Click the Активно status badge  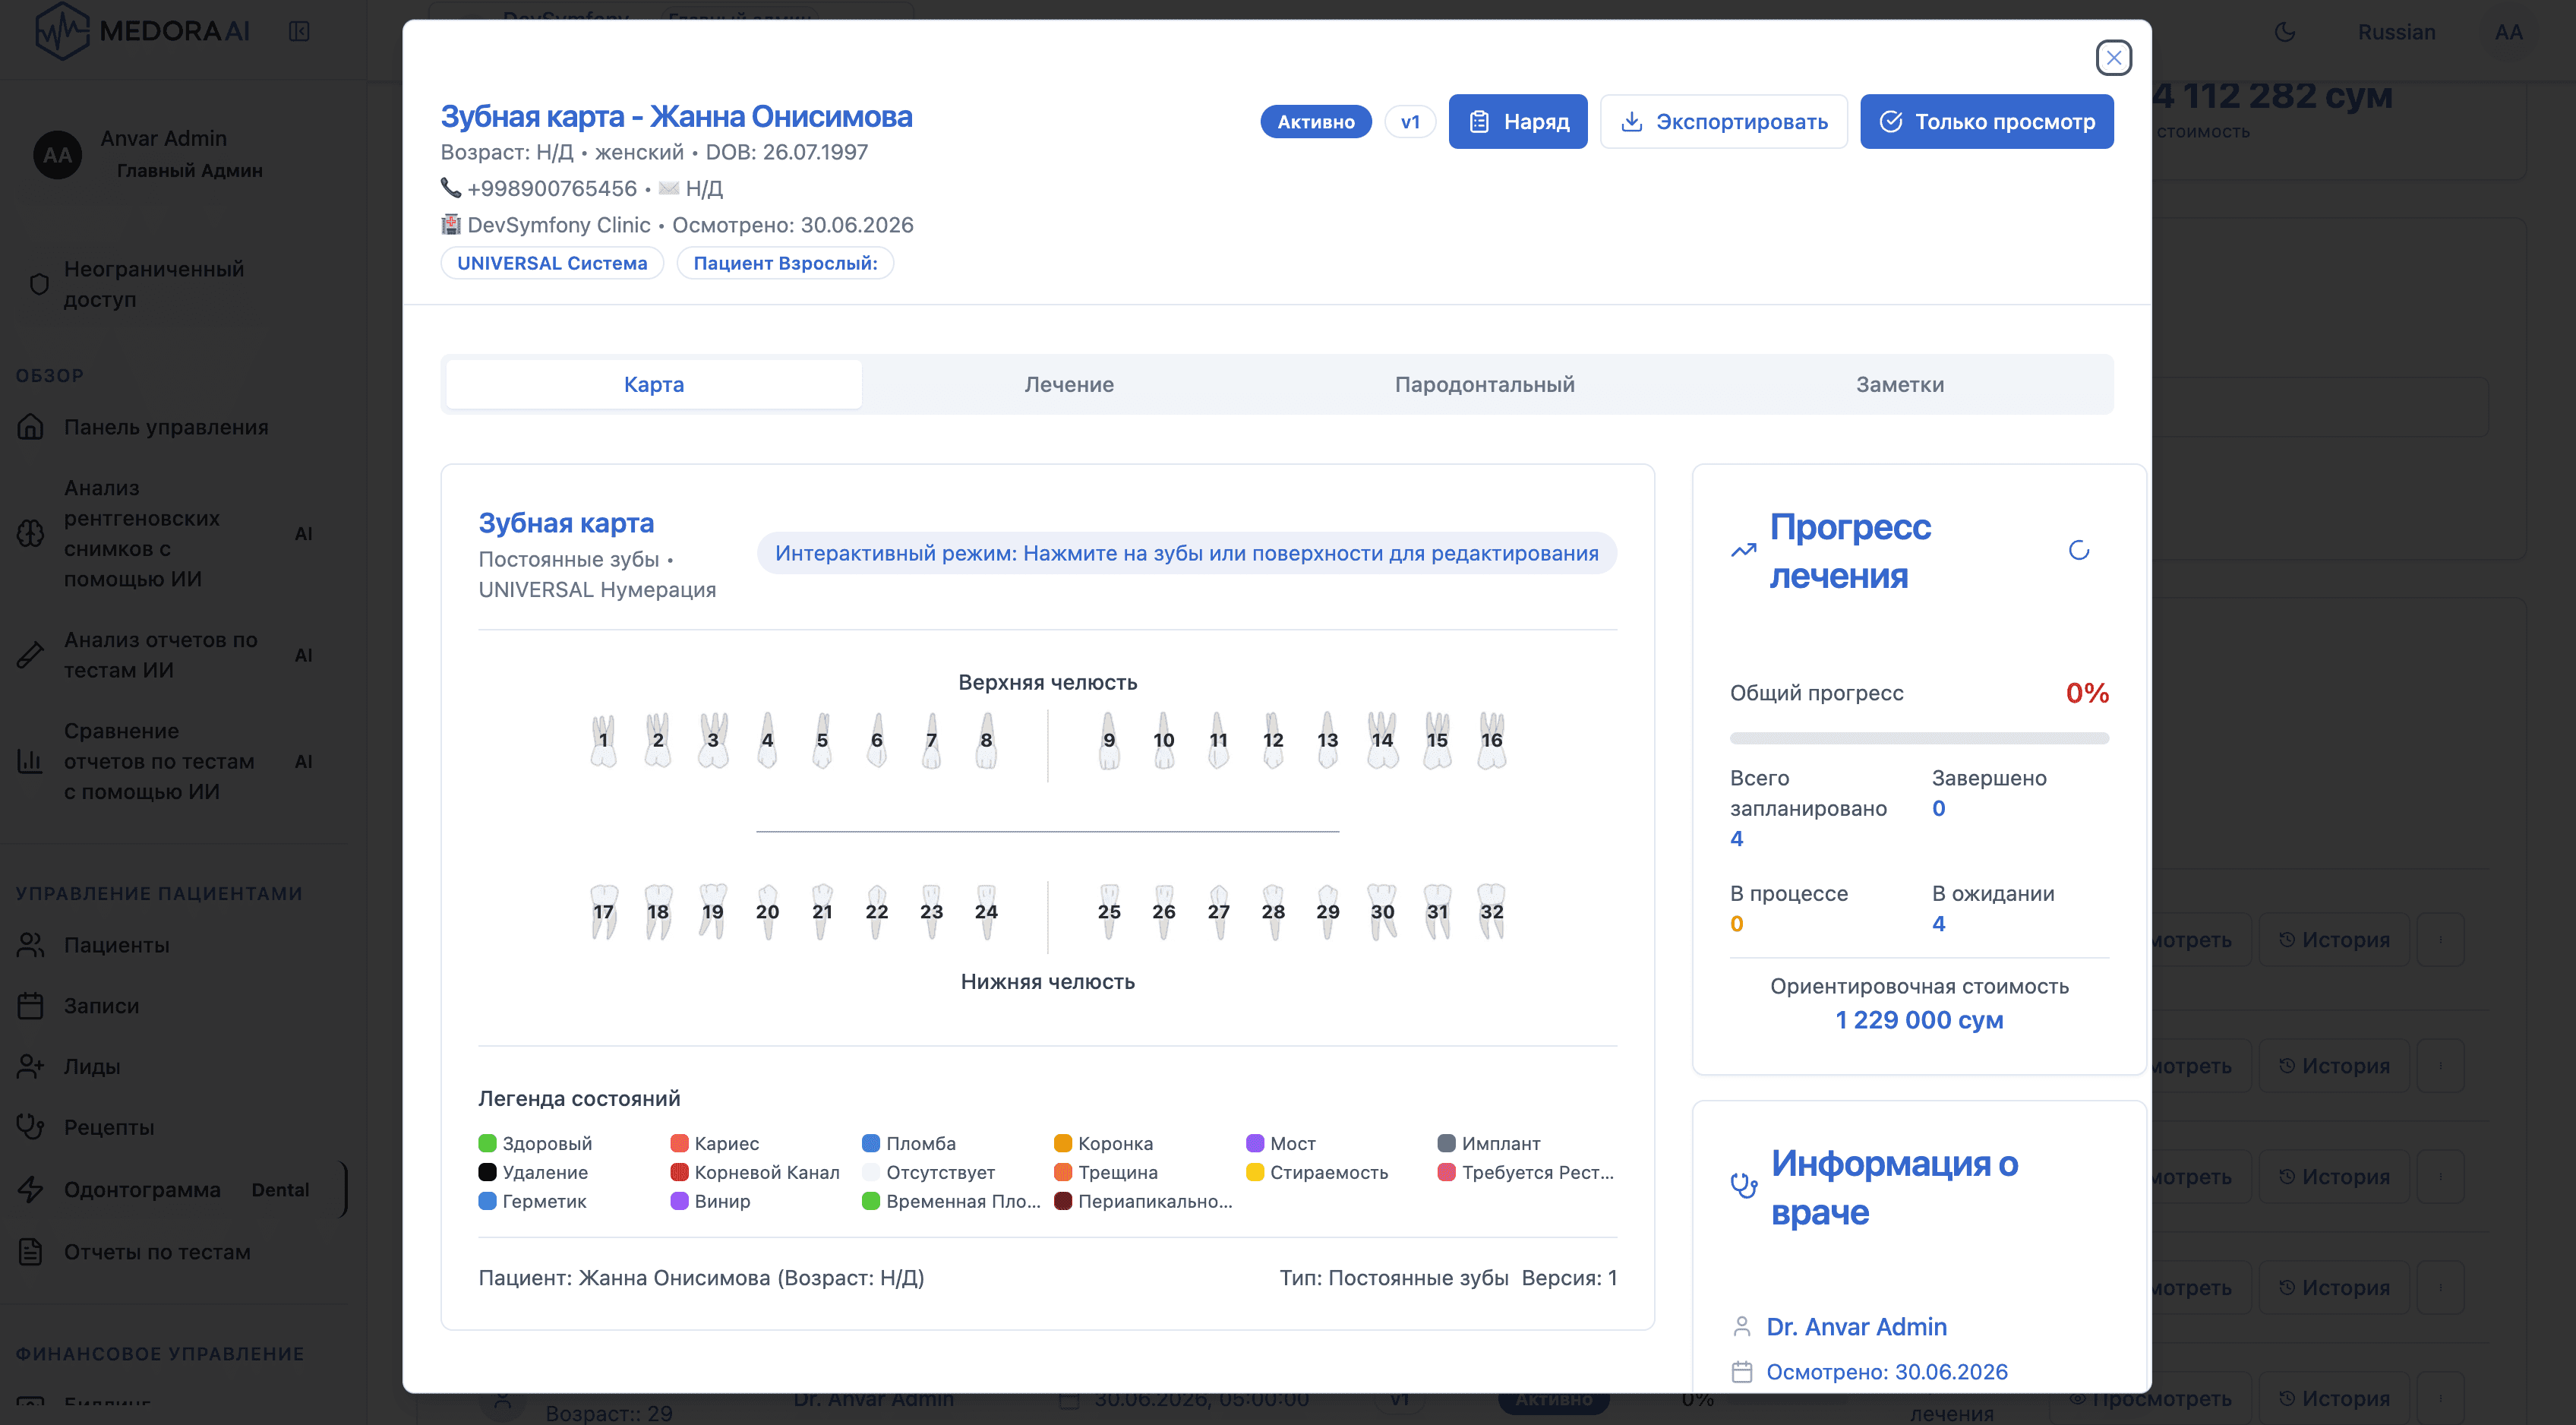(x=1315, y=122)
